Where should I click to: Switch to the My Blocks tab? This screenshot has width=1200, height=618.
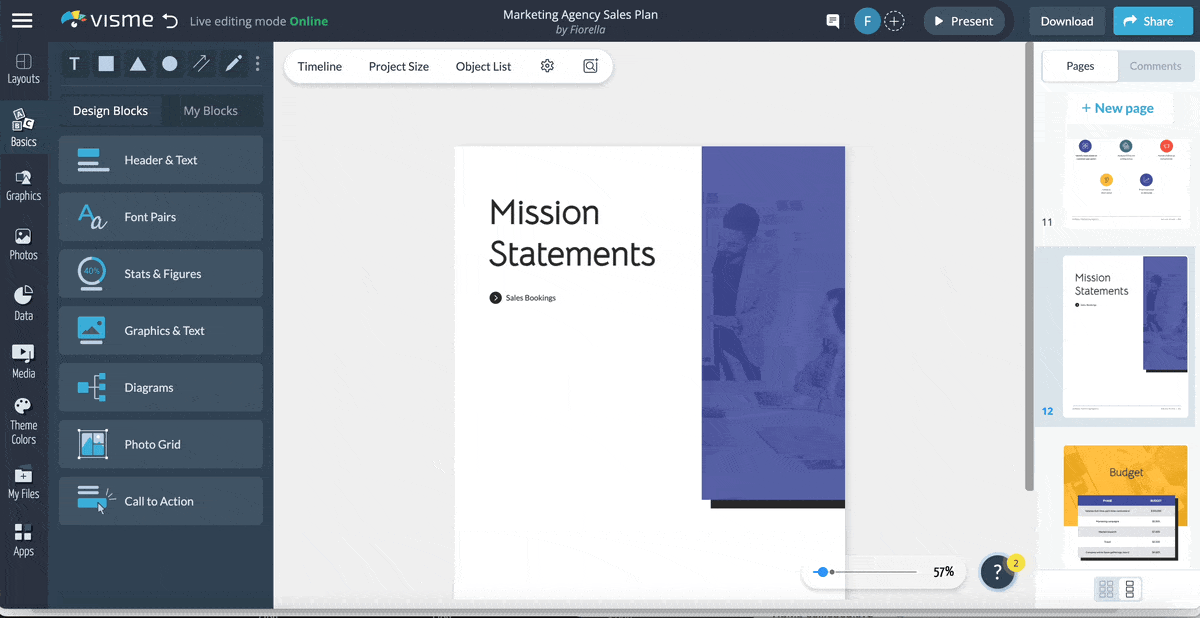coord(210,111)
